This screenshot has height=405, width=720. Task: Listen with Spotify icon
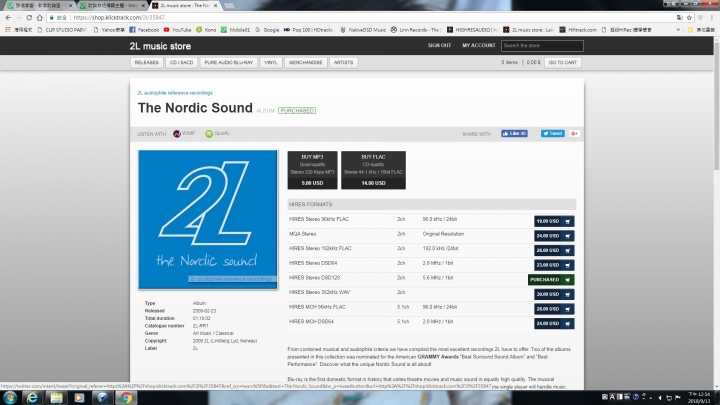(209, 134)
